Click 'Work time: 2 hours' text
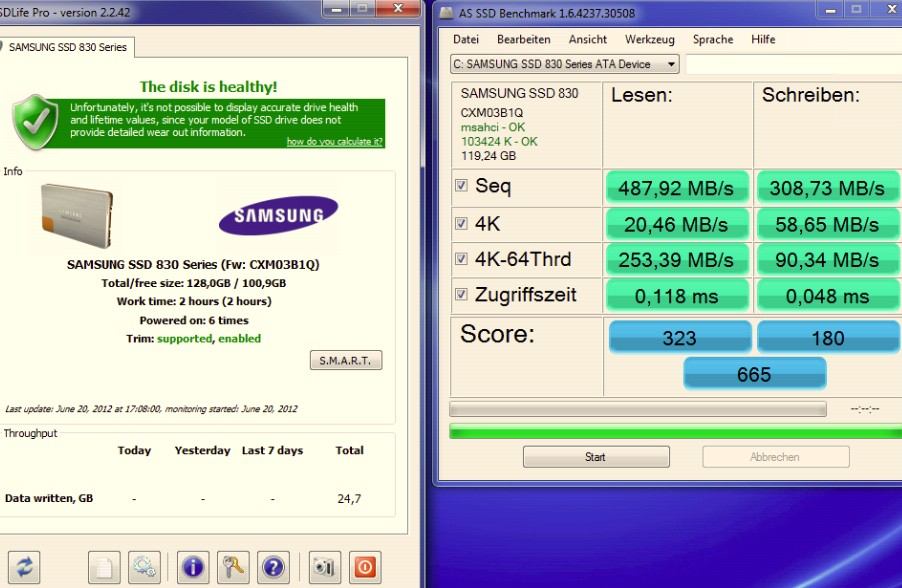The image size is (902, 588). (194, 301)
